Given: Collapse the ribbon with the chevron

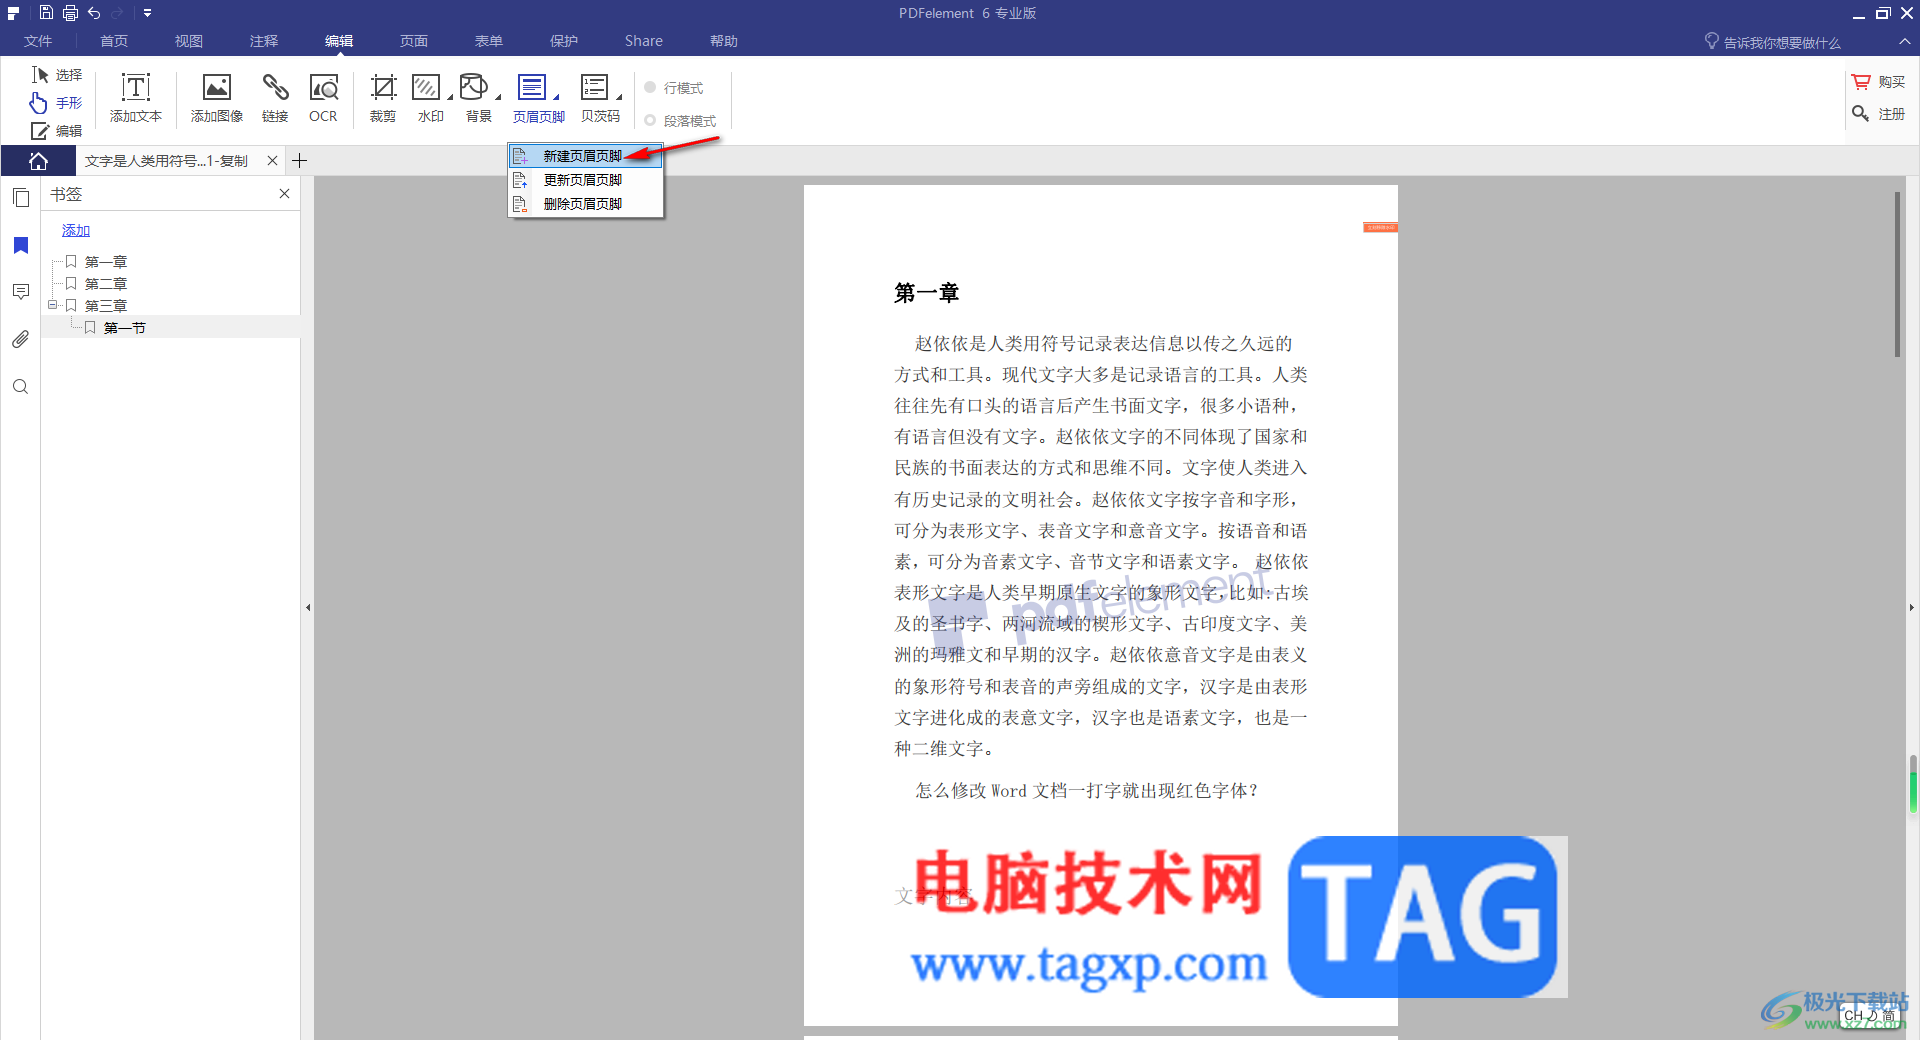Looking at the screenshot, I should click(x=1904, y=41).
